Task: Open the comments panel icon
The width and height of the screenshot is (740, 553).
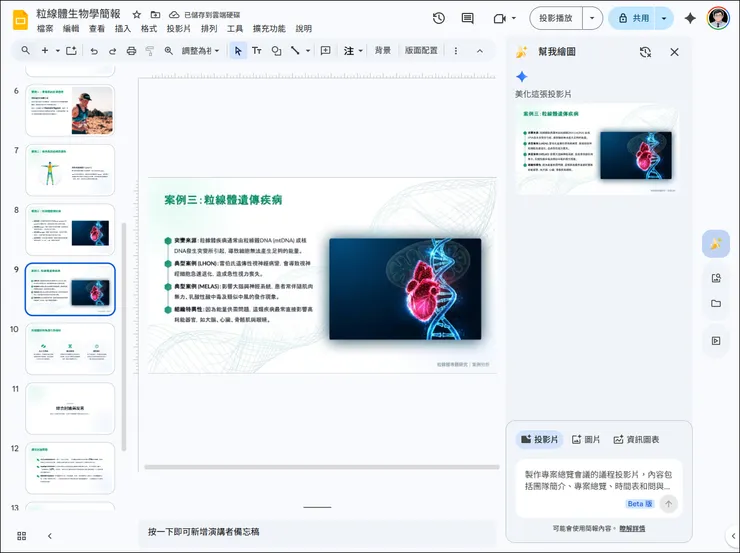Action: (x=467, y=18)
